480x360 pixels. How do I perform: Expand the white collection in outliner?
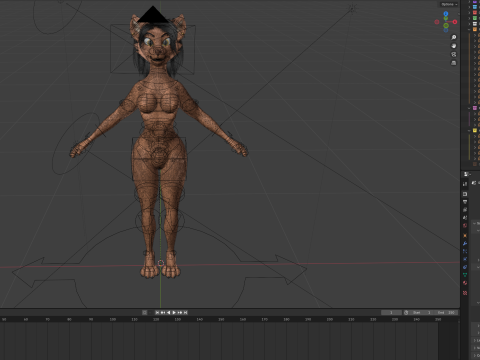tap(469, 24)
